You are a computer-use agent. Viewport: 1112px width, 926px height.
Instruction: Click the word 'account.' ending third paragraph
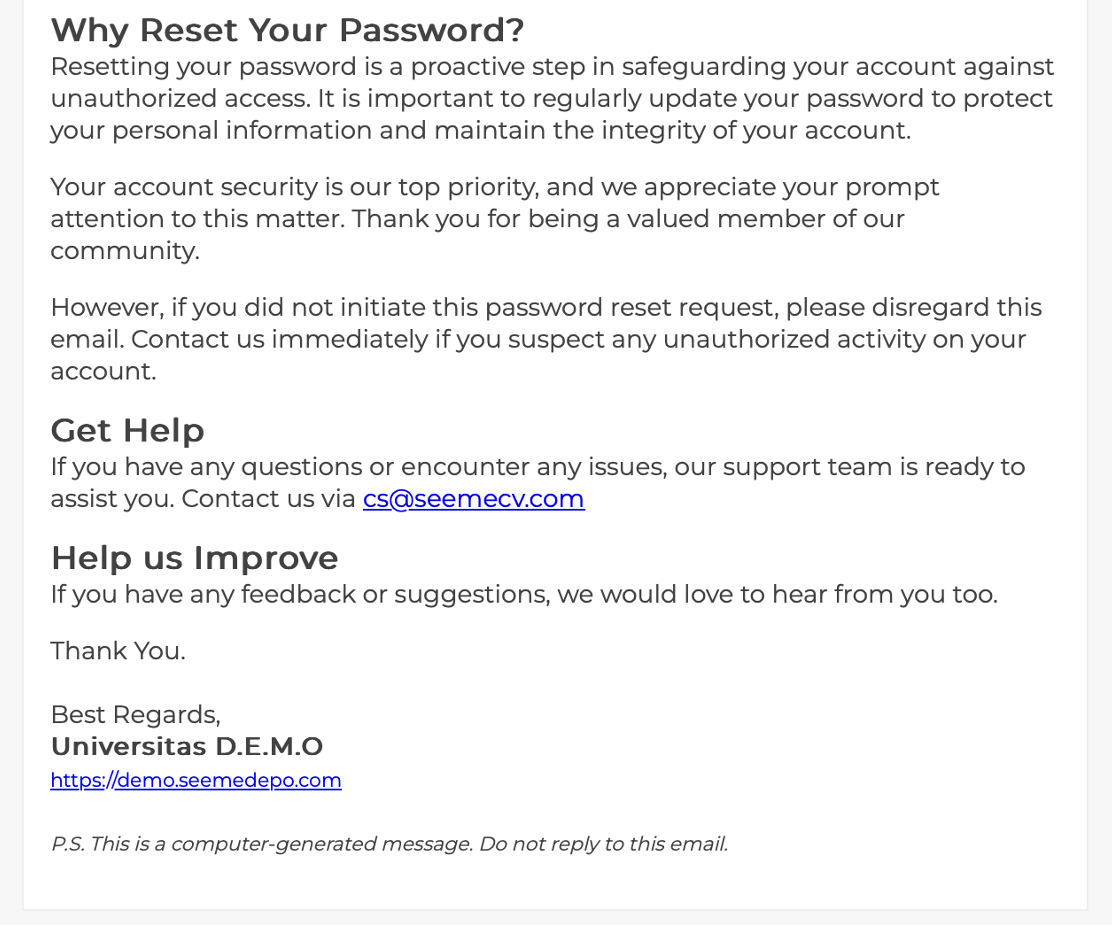click(104, 372)
